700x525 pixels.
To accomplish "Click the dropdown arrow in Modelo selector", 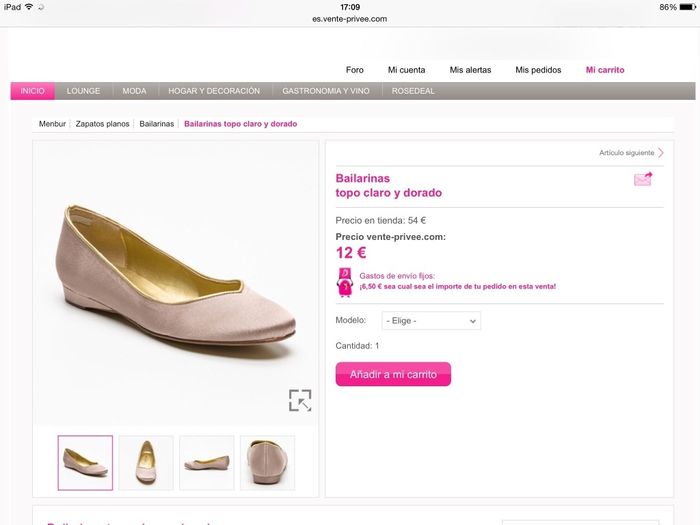I will click(472, 321).
